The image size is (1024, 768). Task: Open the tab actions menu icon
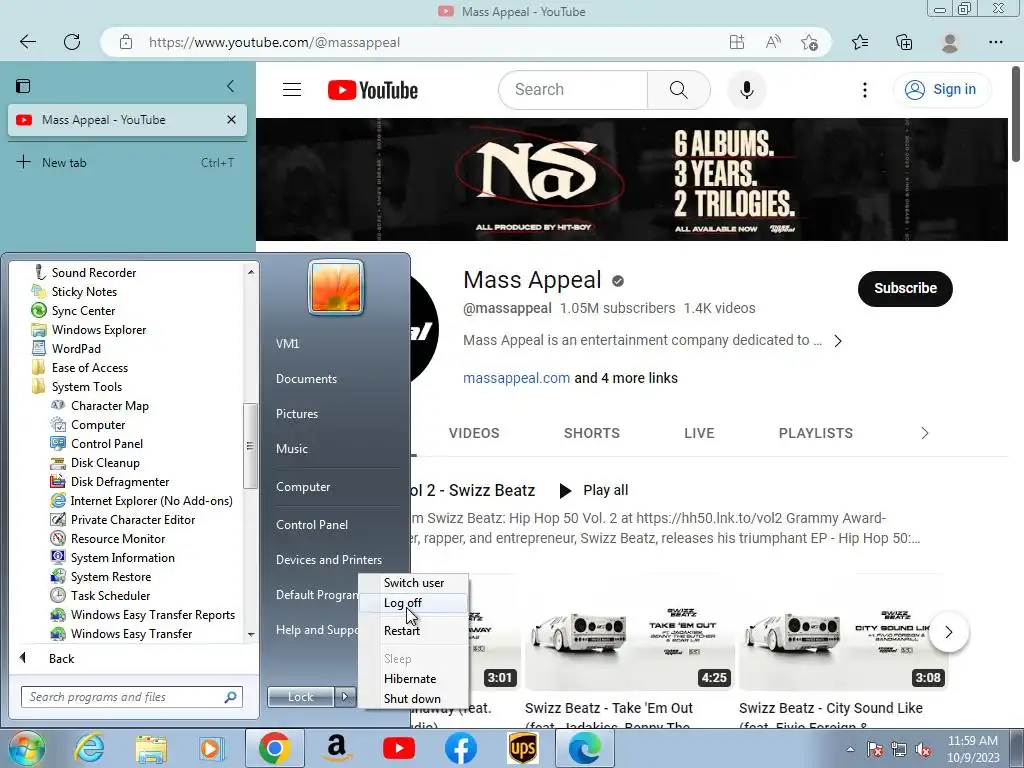point(24,86)
